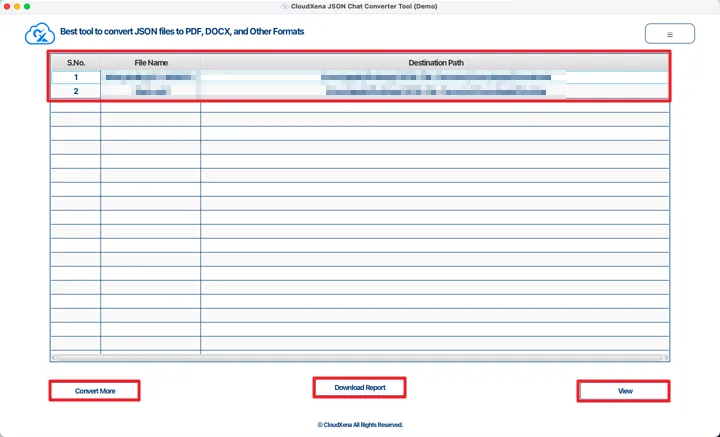
Task: Sort by S.No. column header
Action: pyautogui.click(x=76, y=63)
